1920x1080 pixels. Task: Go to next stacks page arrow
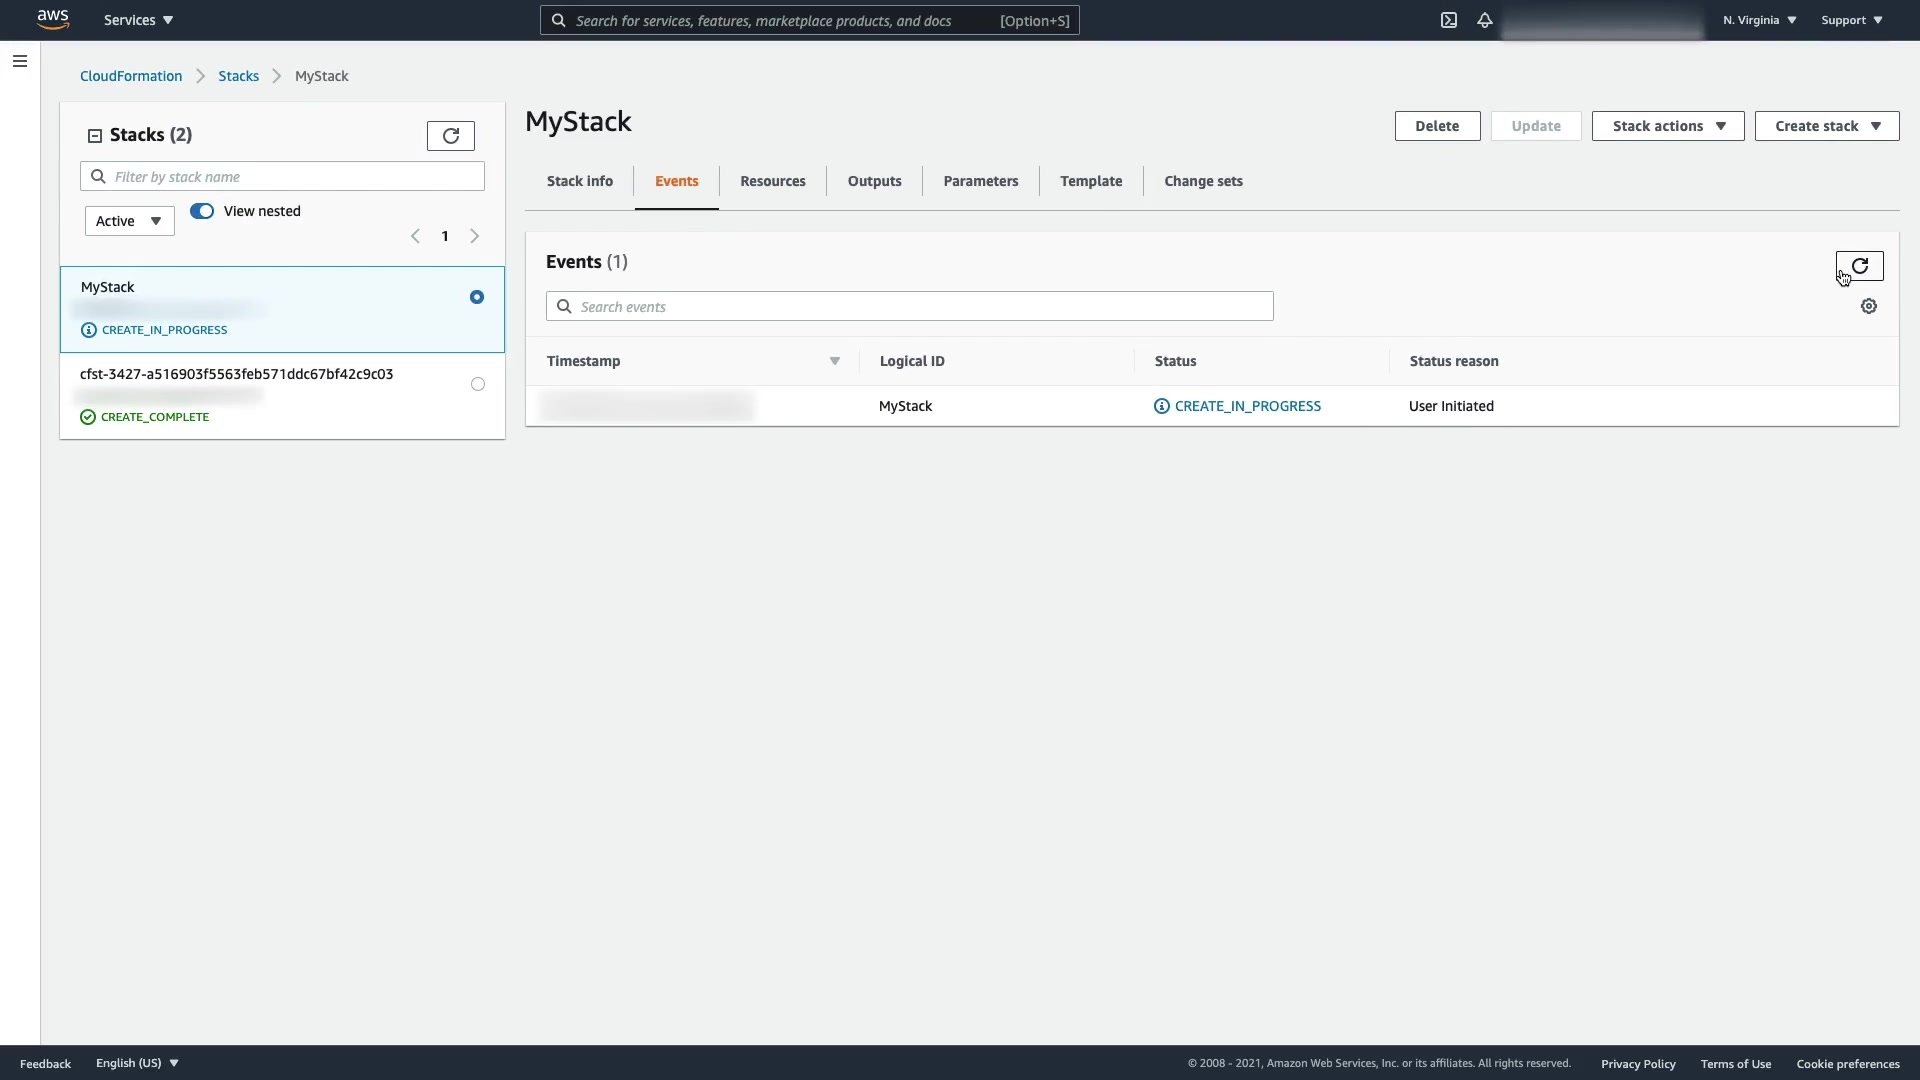click(x=475, y=236)
